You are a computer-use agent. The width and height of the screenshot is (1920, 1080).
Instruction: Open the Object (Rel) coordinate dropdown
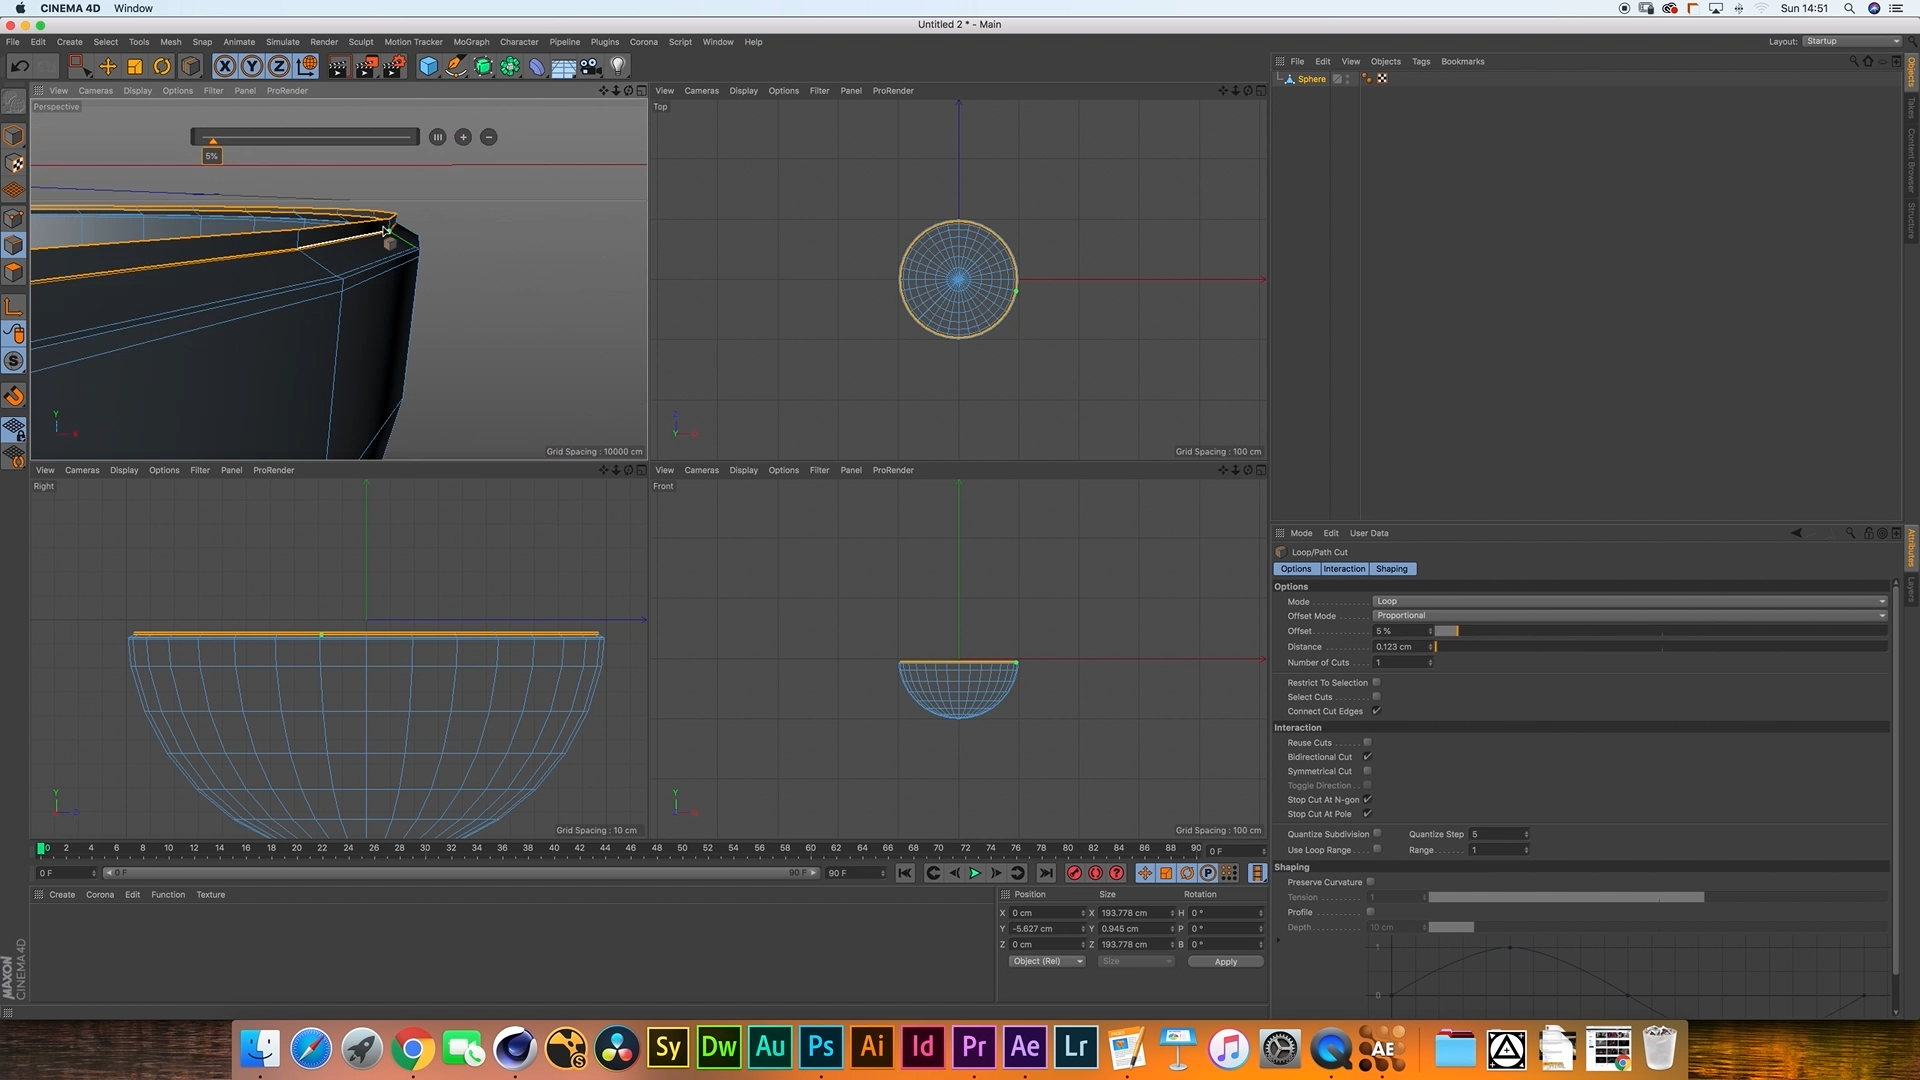(x=1046, y=961)
